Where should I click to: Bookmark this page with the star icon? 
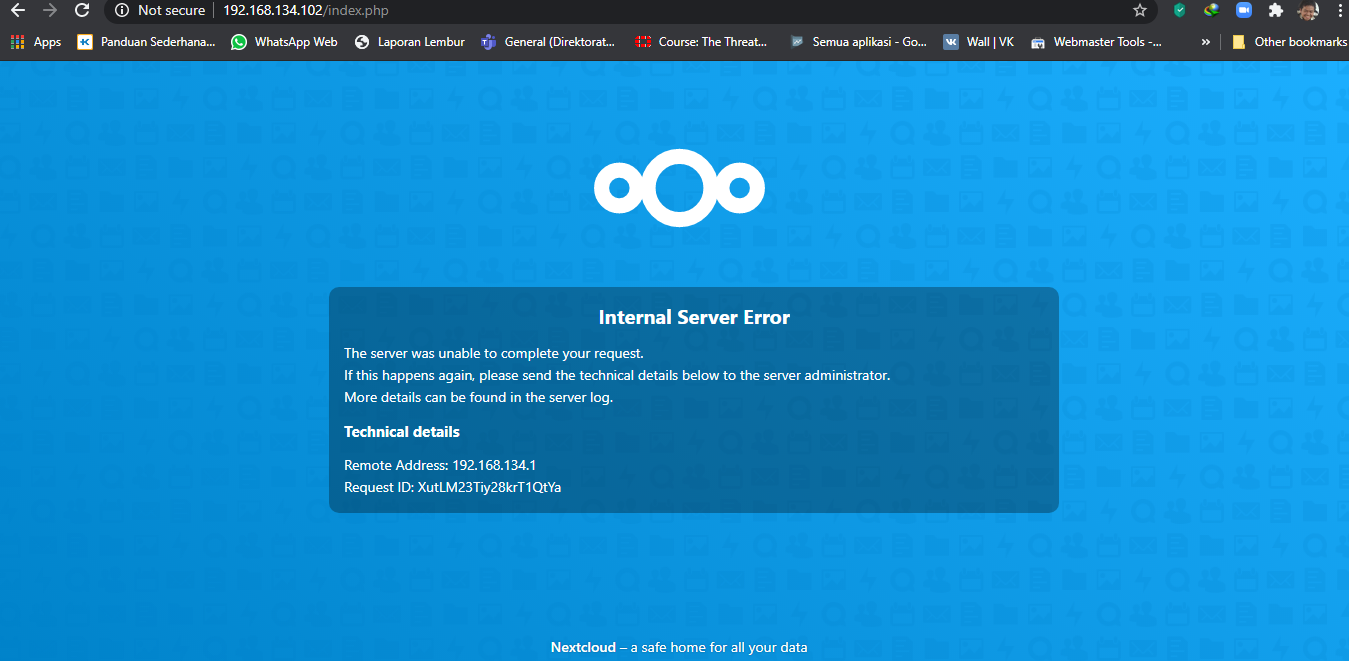pyautogui.click(x=1139, y=11)
